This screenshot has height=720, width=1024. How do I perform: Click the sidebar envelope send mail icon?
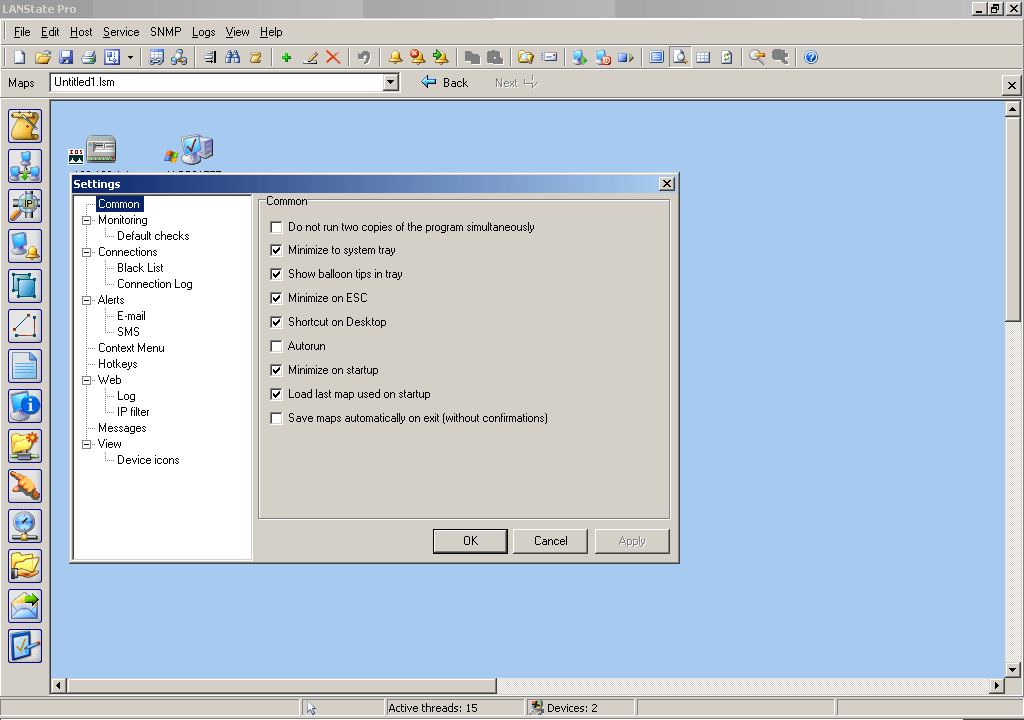(x=25, y=606)
